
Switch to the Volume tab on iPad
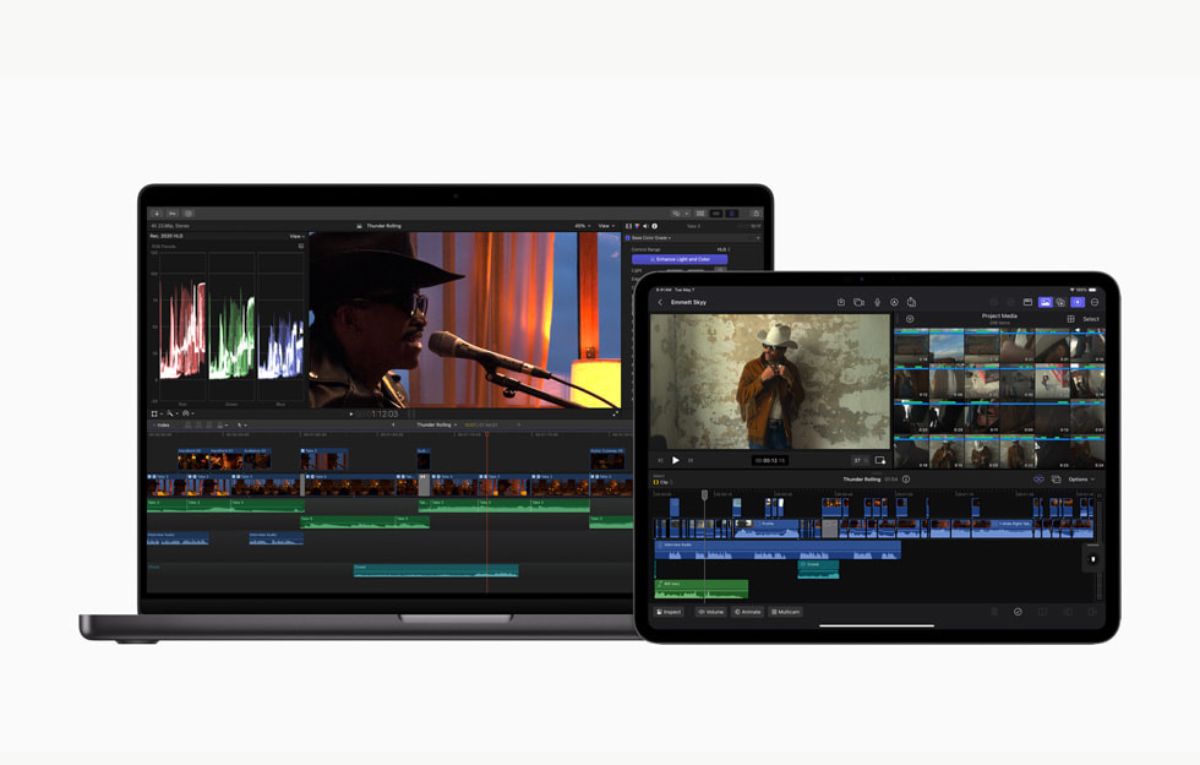click(711, 611)
